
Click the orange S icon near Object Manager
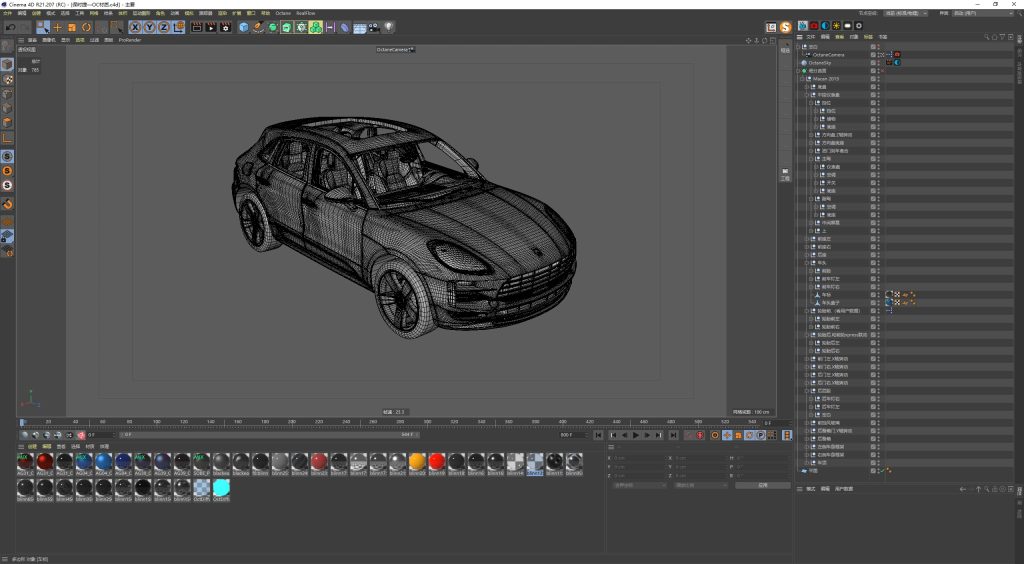coord(785,27)
